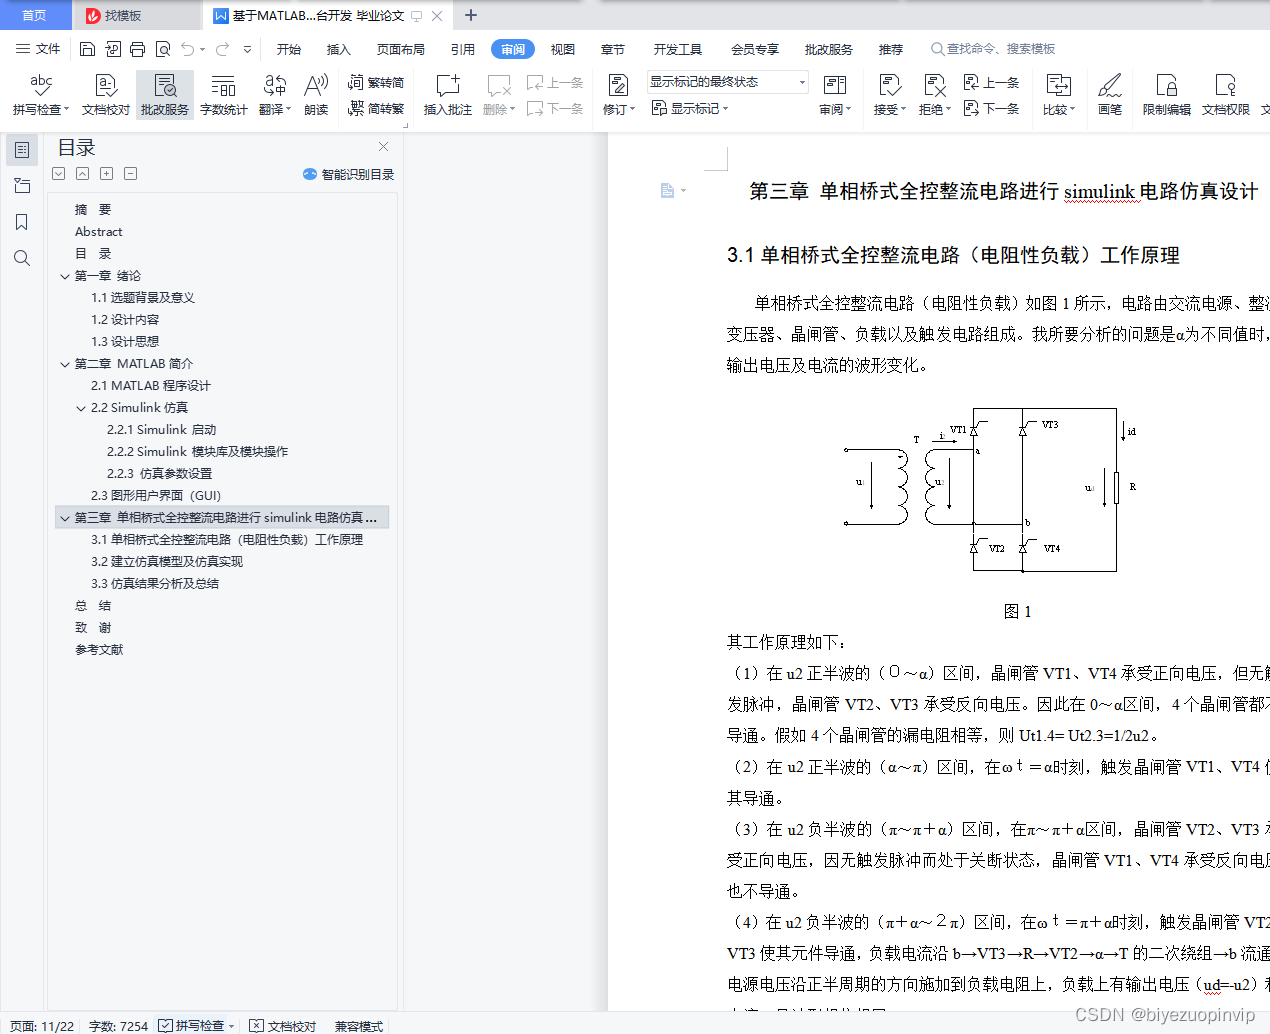Open the bookmarks panel in sidebar
The width and height of the screenshot is (1270, 1034).
pos(22,222)
